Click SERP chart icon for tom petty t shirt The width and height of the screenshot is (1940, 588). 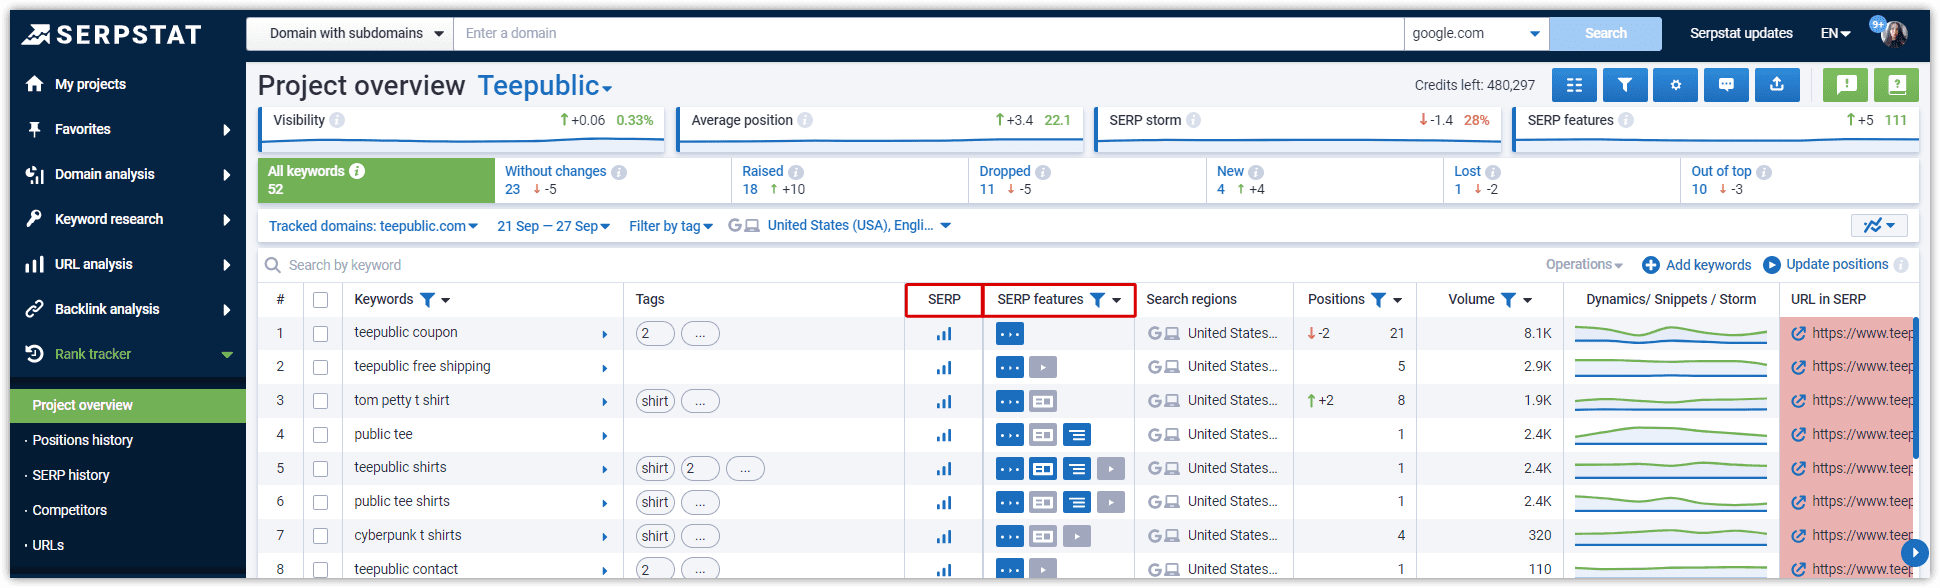click(x=944, y=401)
